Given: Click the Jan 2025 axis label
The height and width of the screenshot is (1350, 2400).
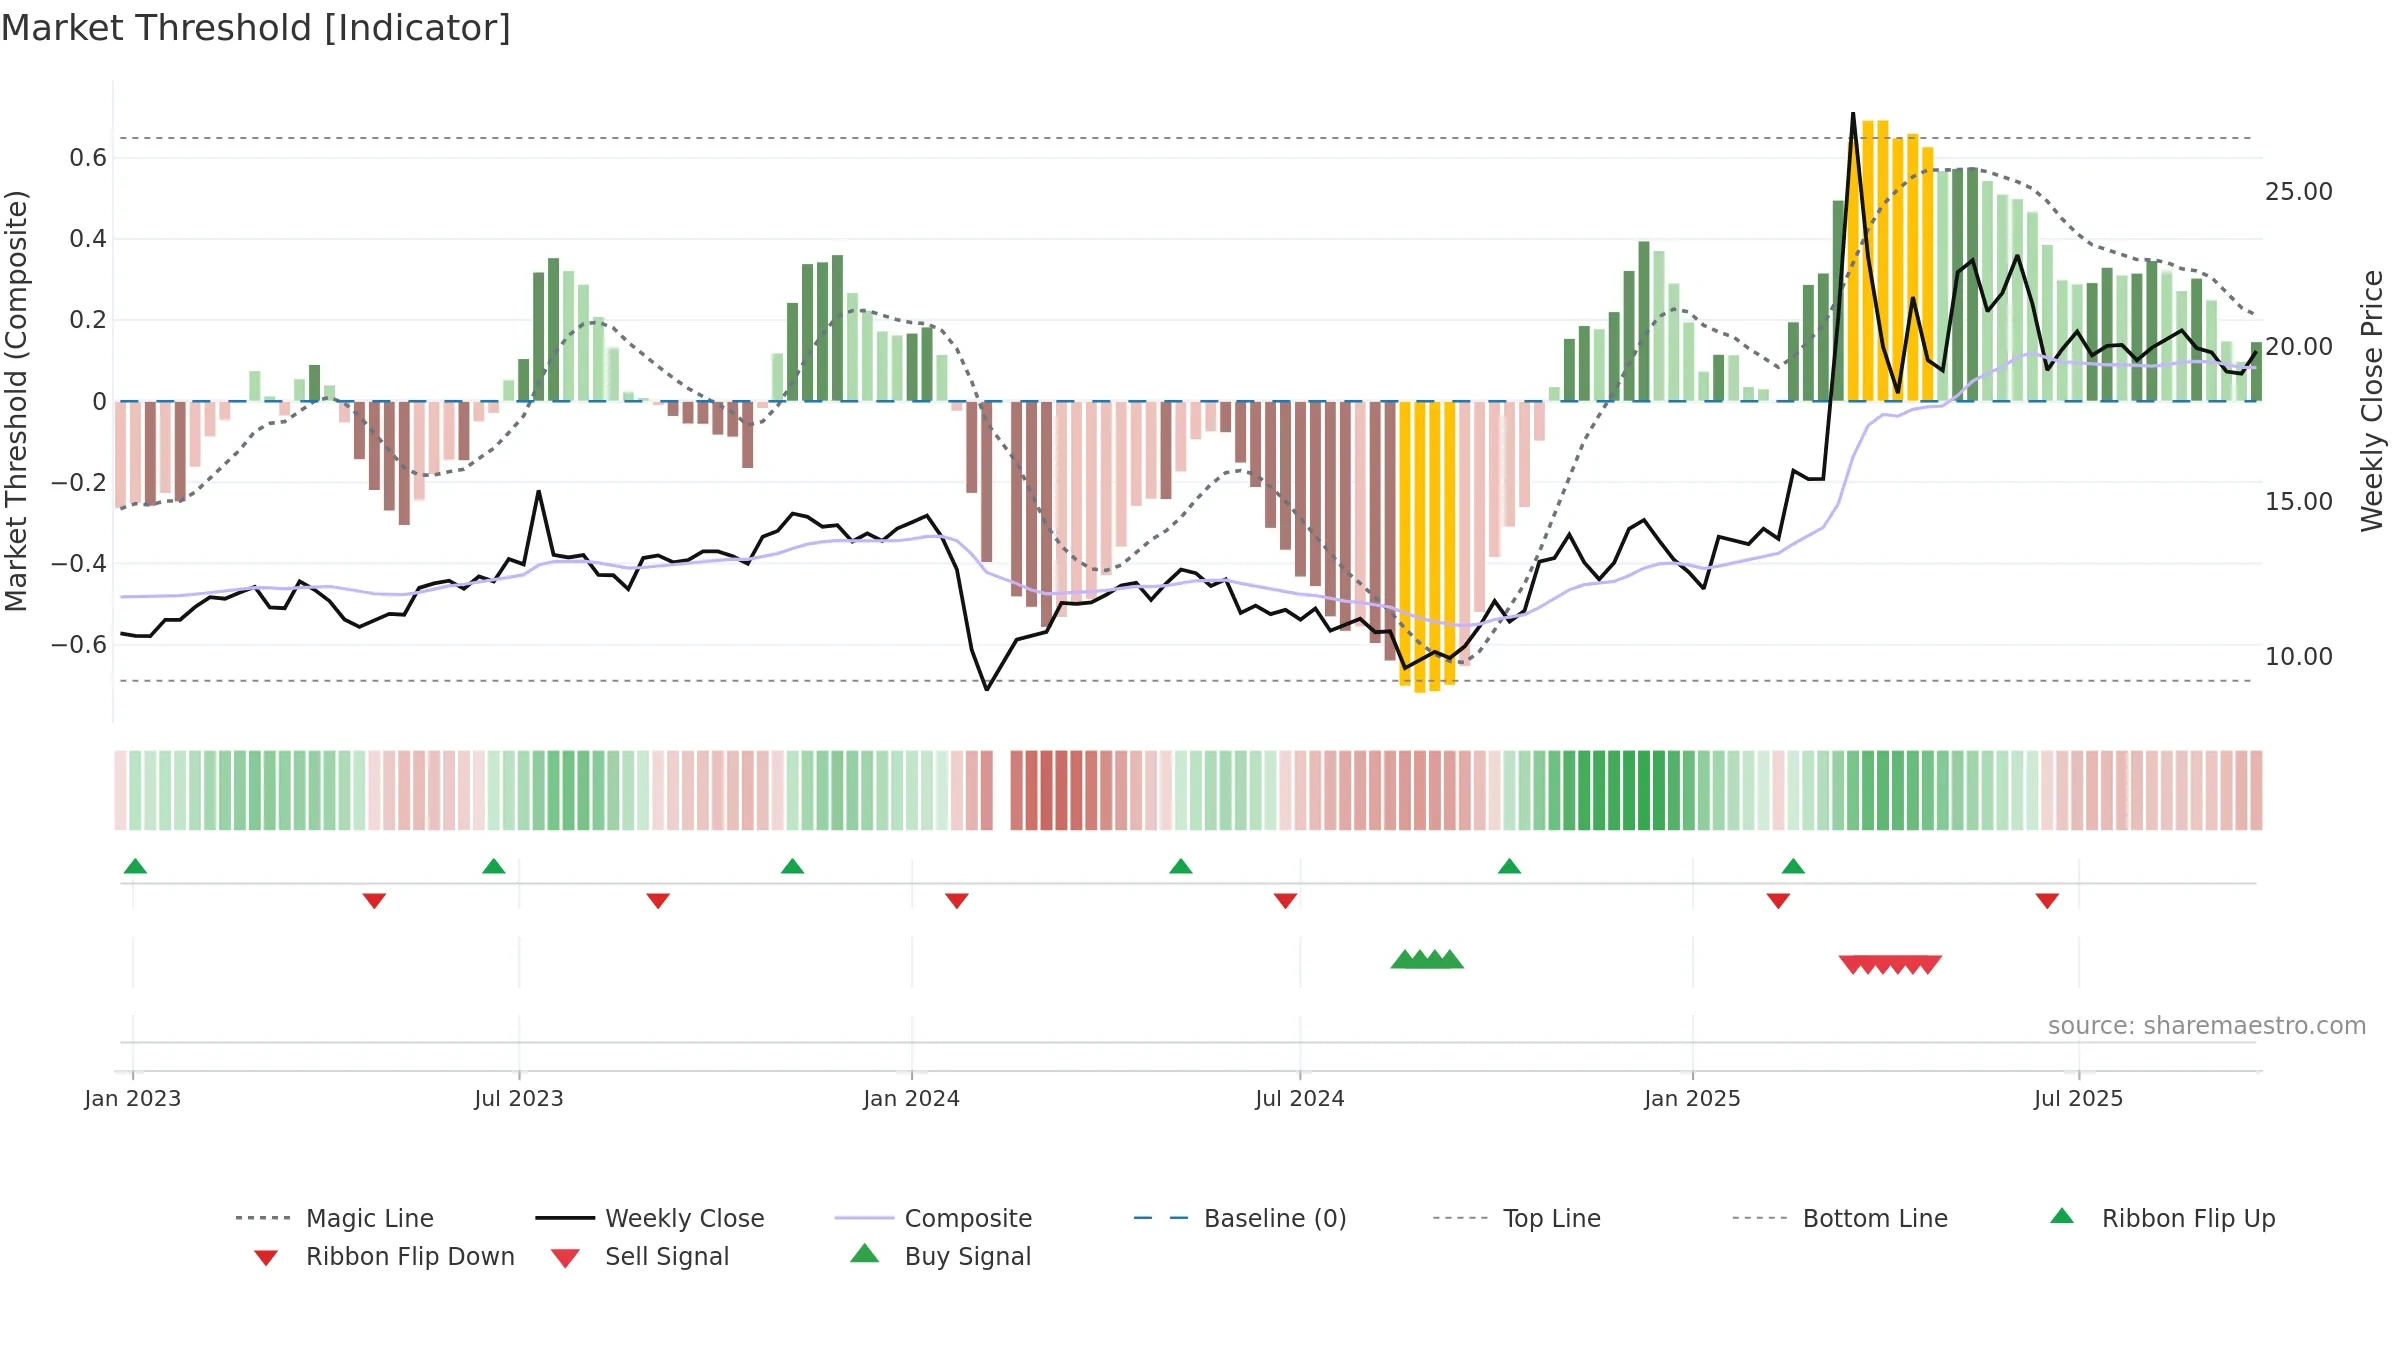Looking at the screenshot, I should point(1693,1098).
